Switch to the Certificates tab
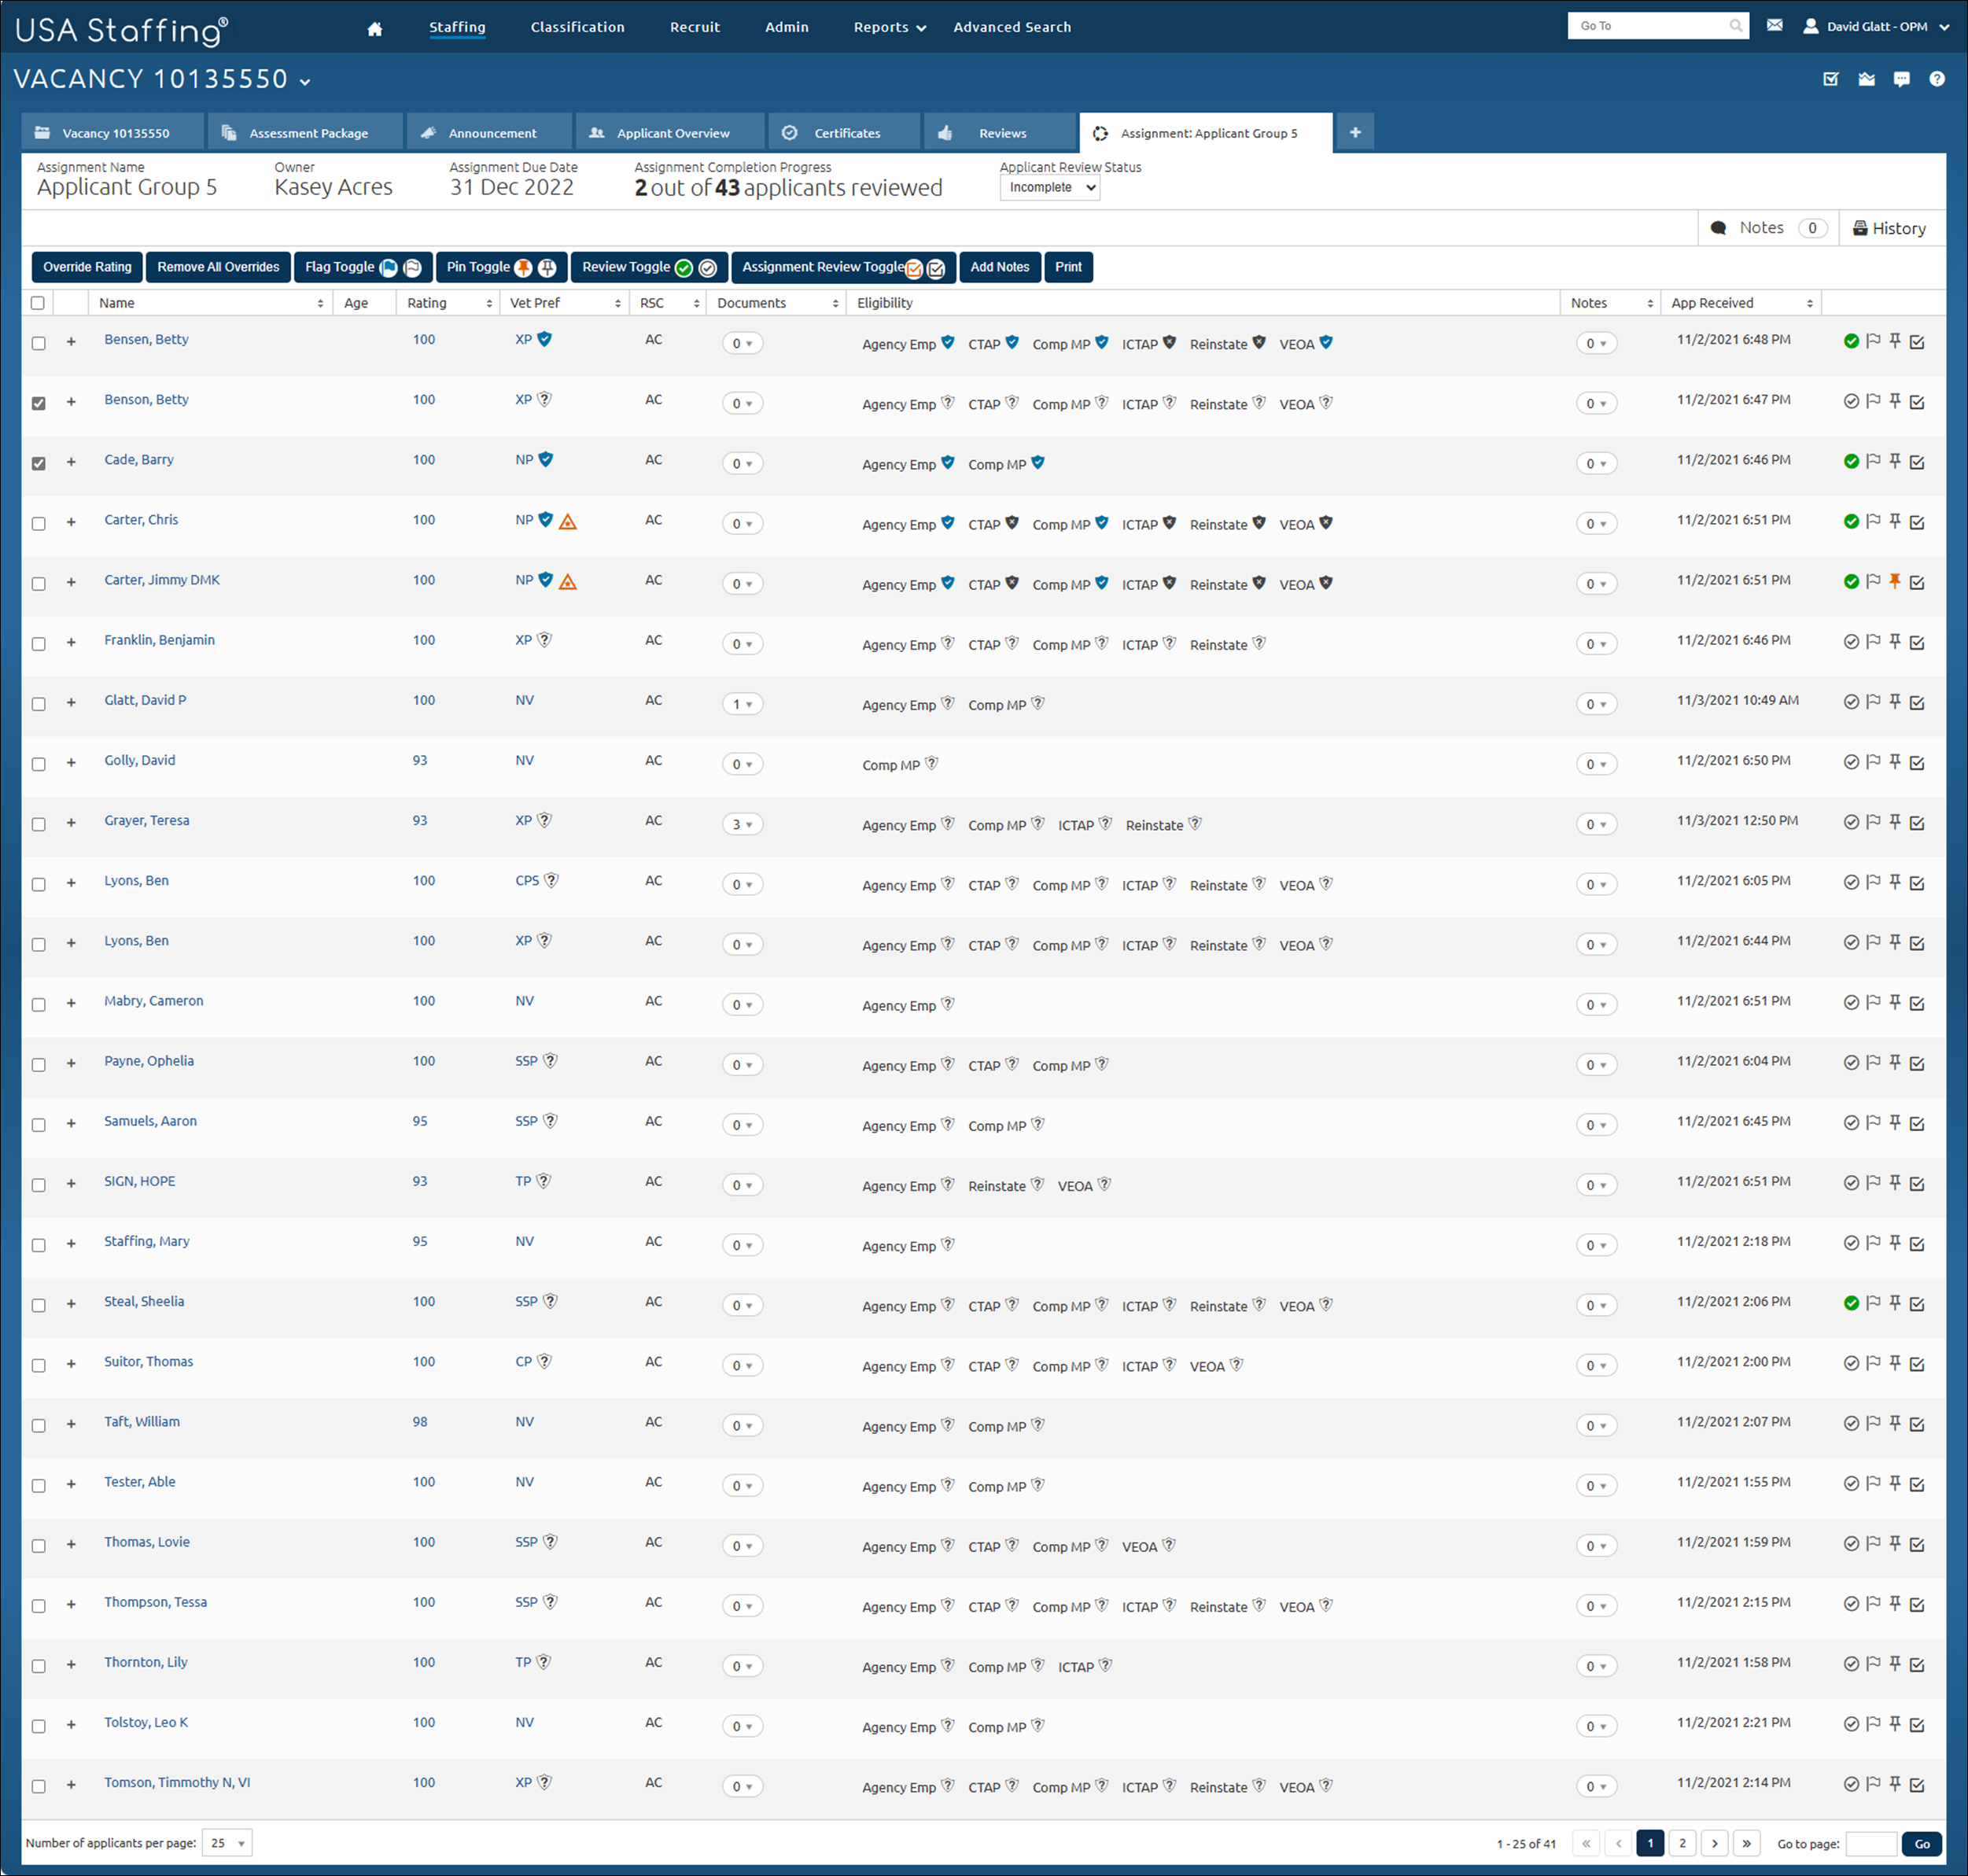The height and width of the screenshot is (1876, 1968). (844, 132)
